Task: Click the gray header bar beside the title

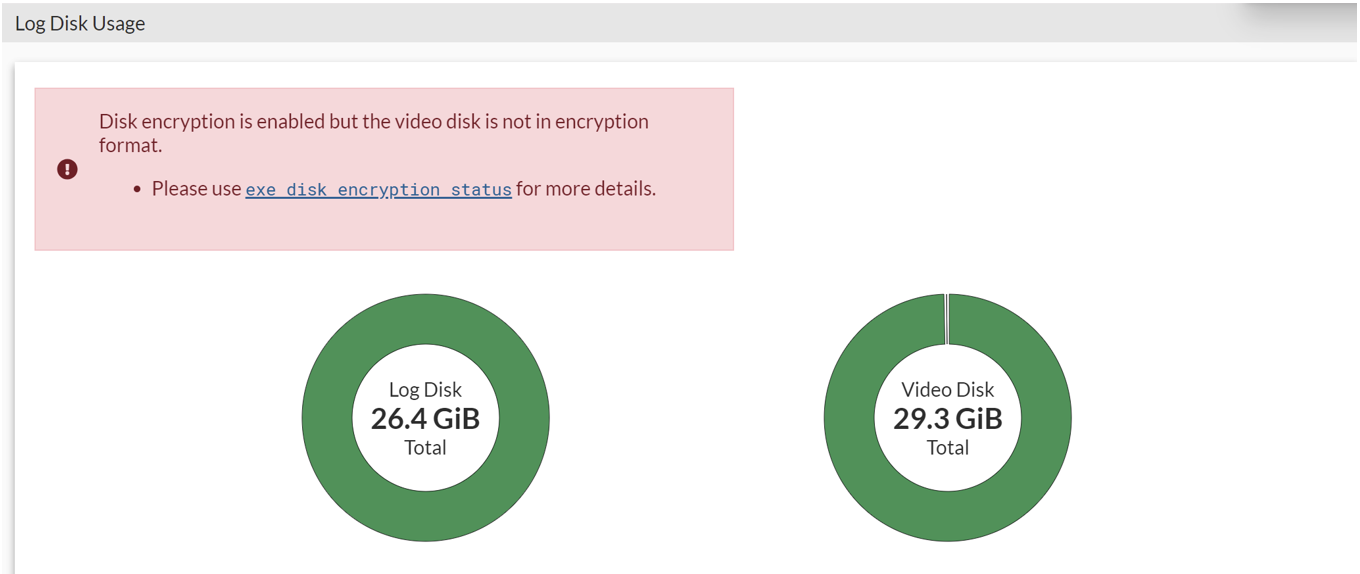Action: (x=700, y=23)
